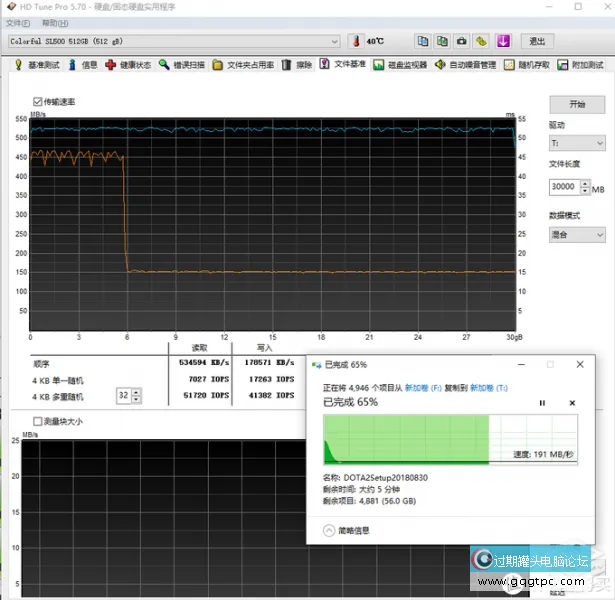Cancel the file copy with X icon
The image size is (615, 600).
click(x=572, y=402)
